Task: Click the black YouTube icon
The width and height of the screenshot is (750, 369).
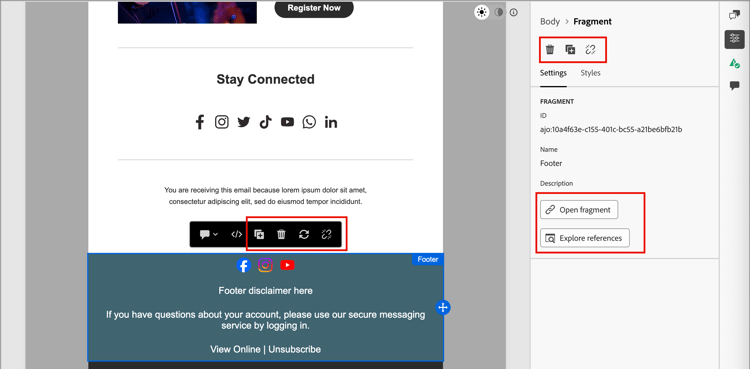Action: coord(287,122)
